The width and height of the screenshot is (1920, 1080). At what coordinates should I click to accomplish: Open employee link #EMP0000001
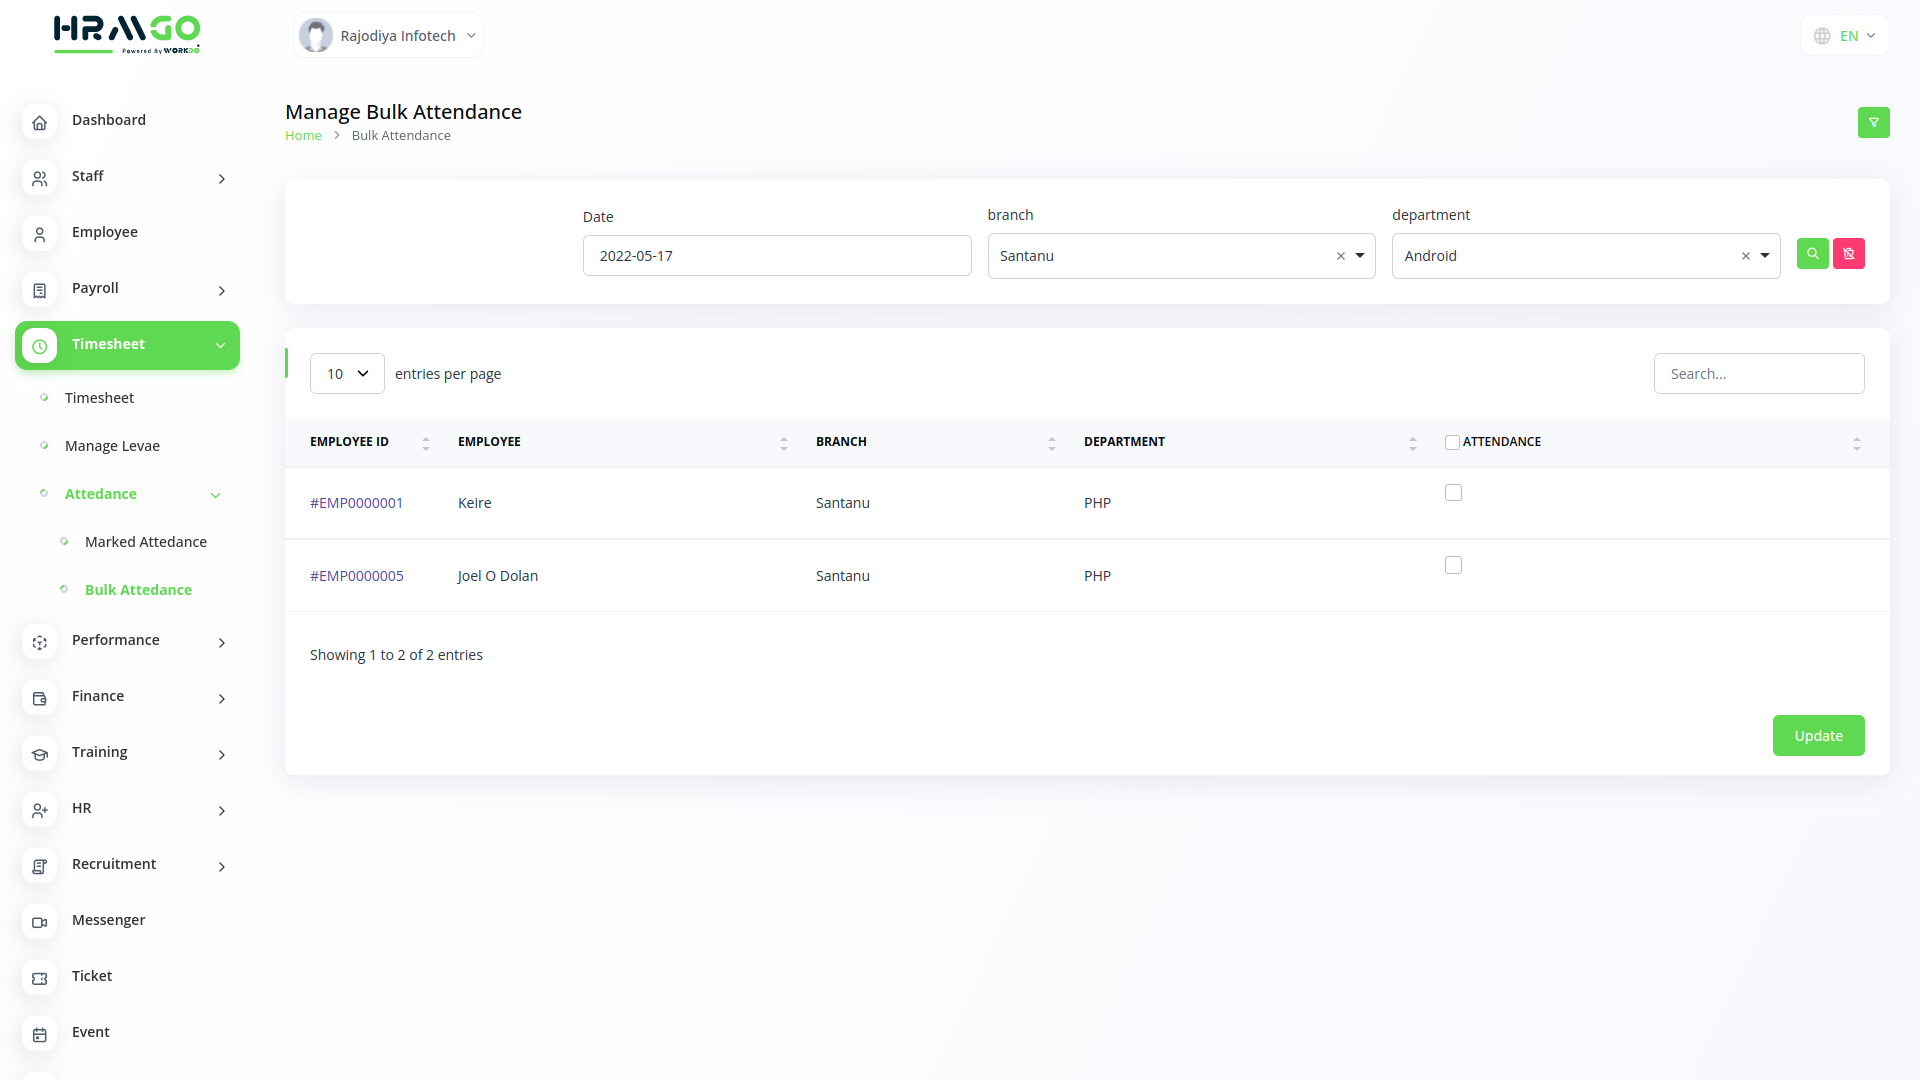[356, 503]
